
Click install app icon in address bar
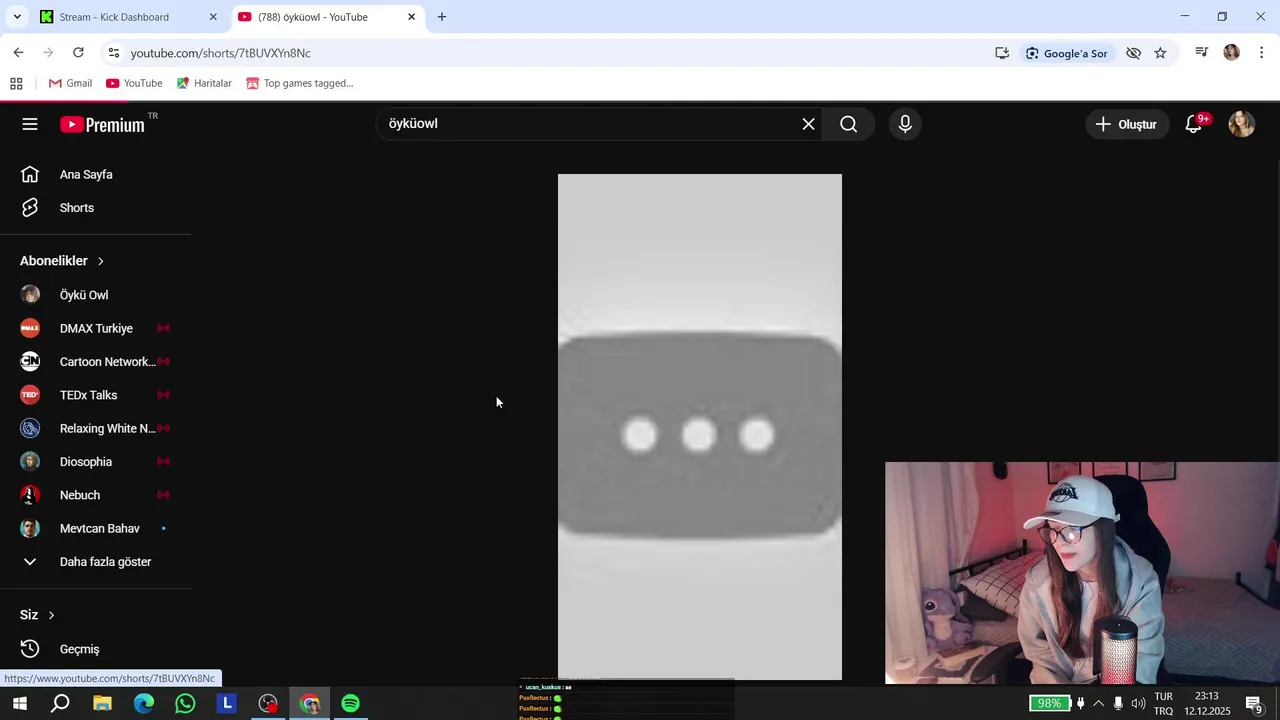click(1002, 53)
